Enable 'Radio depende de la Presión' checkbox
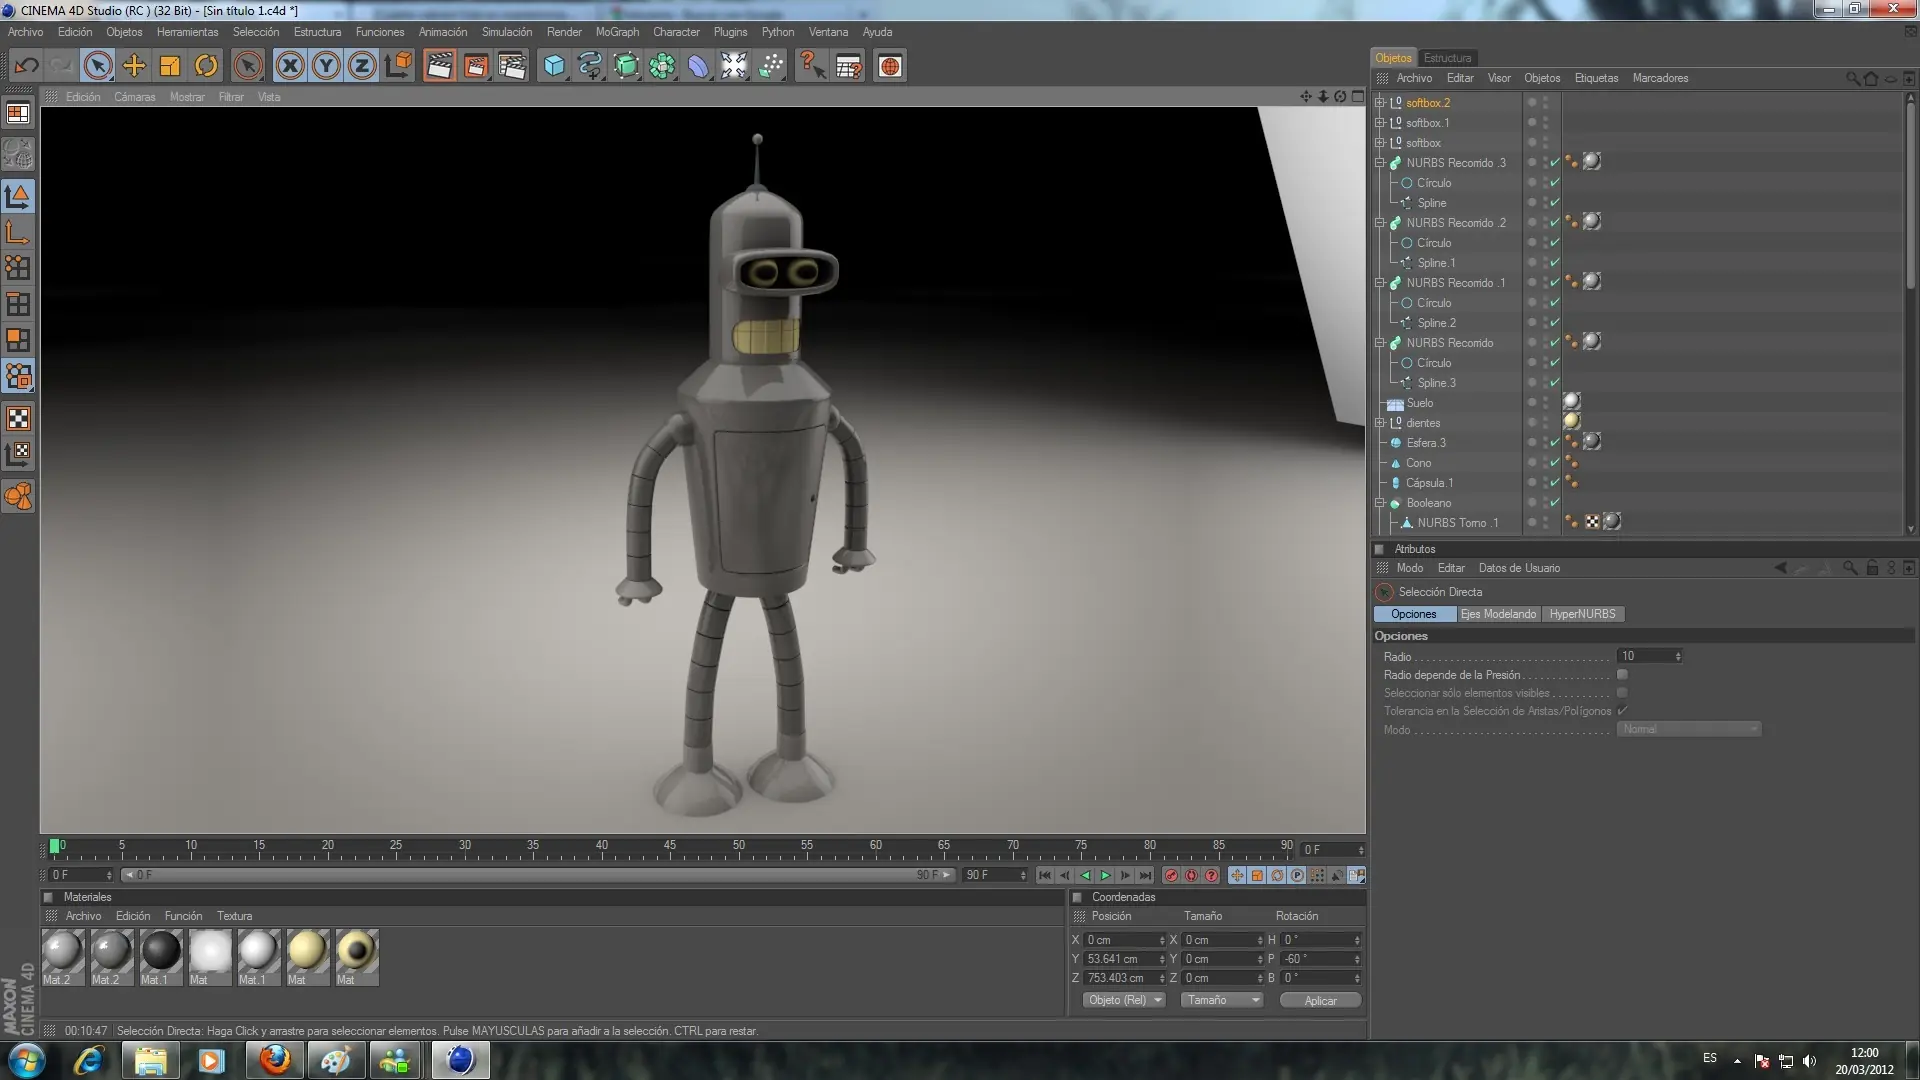This screenshot has height=1080, width=1920. click(1622, 675)
